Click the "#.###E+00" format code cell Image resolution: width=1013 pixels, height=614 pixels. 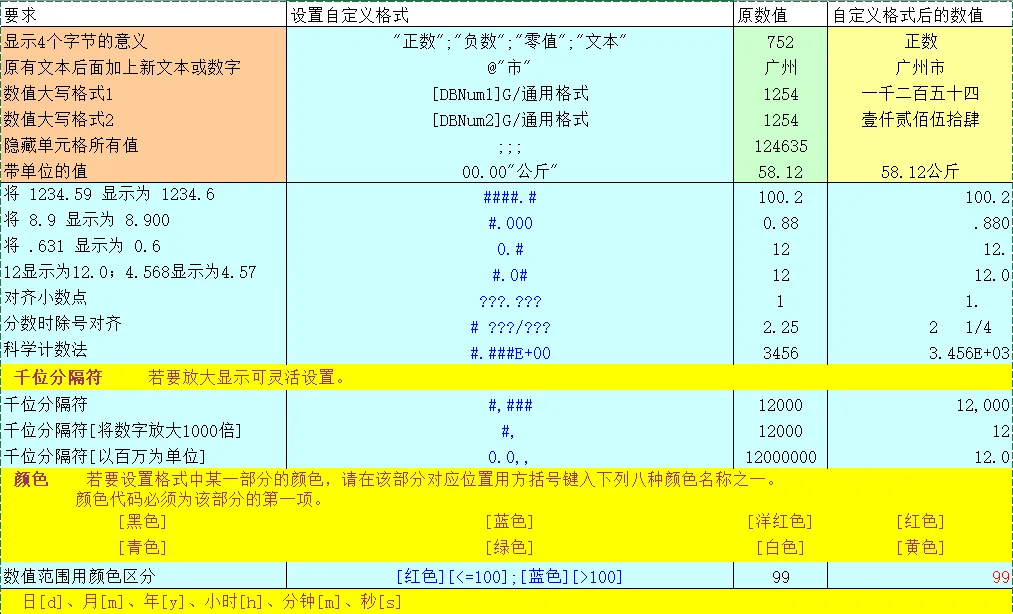click(x=510, y=353)
